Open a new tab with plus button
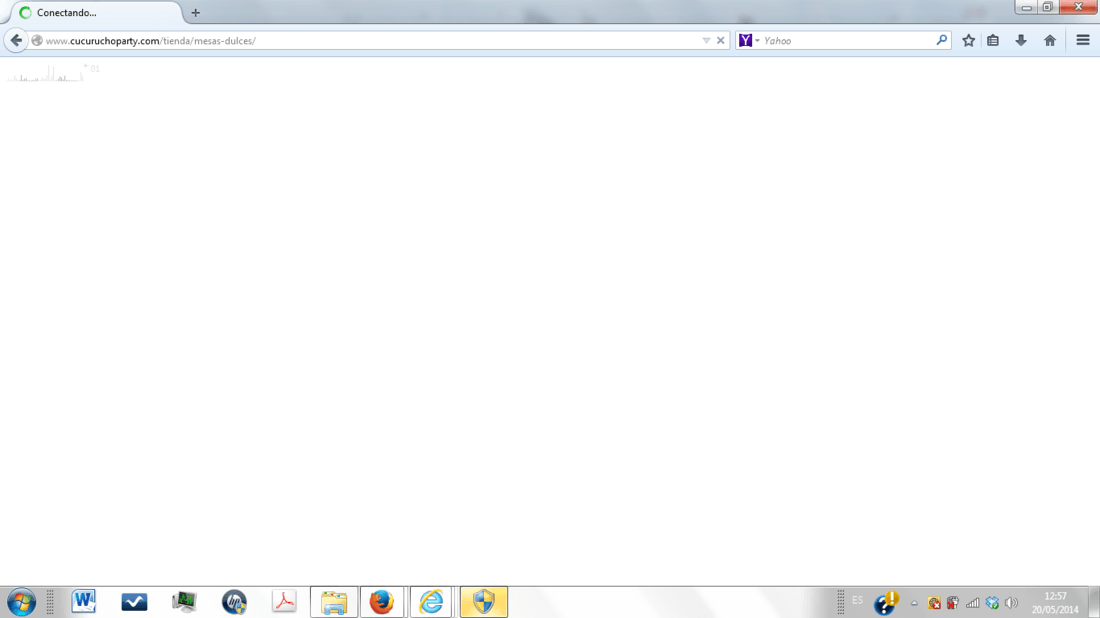 click(195, 13)
